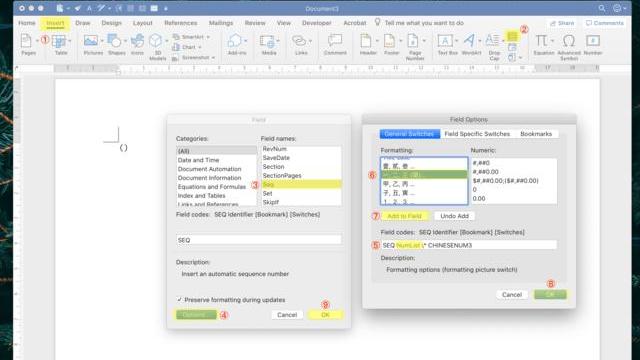
Task: Click the Add to Field button
Action: tap(404, 216)
